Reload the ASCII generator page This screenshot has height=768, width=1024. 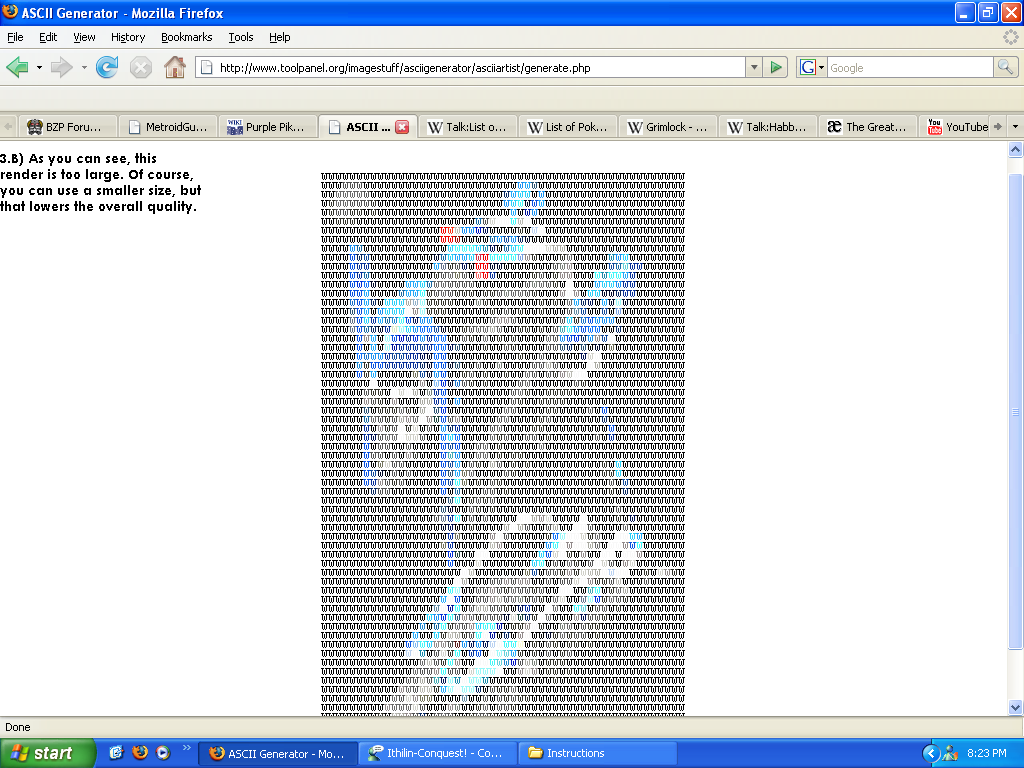tap(106, 68)
